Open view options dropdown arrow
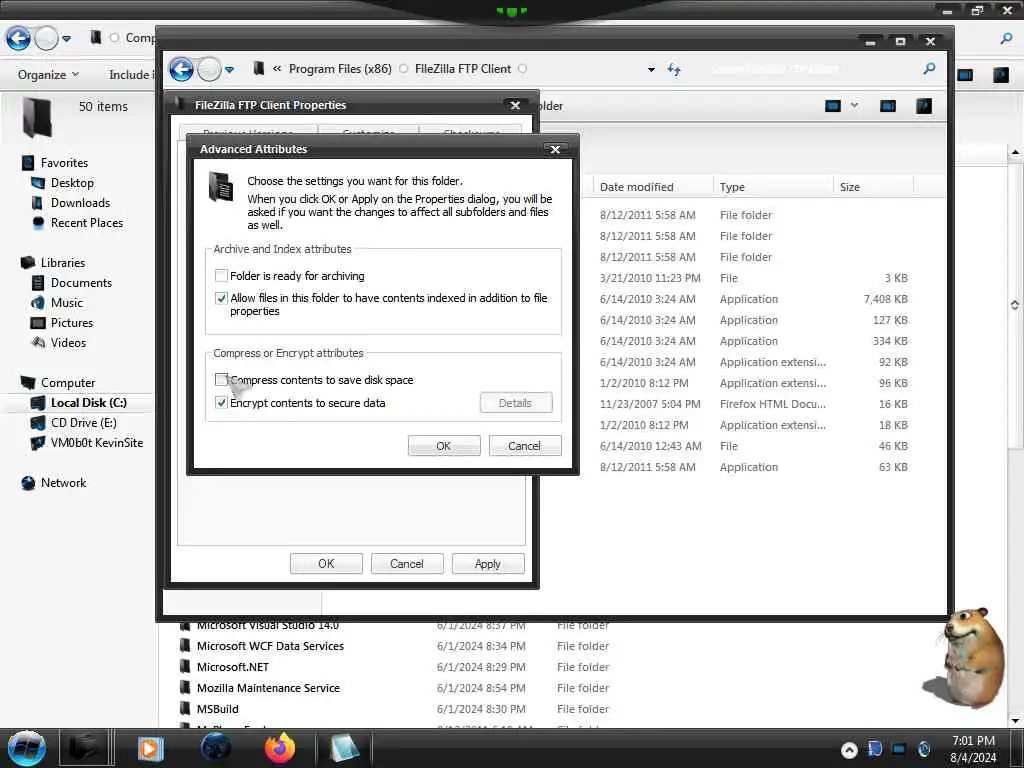The height and width of the screenshot is (768, 1024). coord(854,106)
